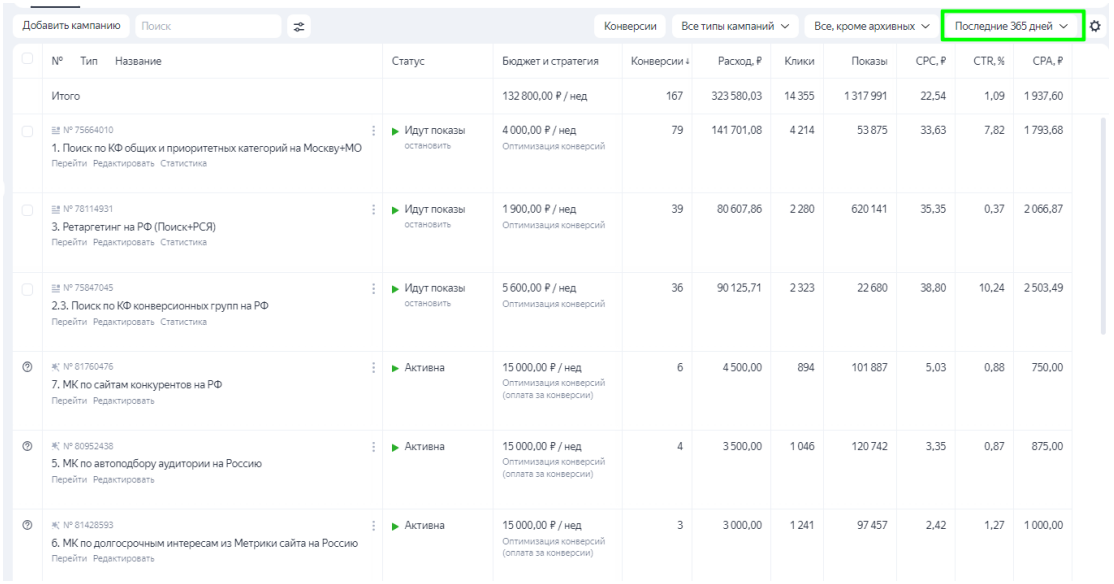Open three-dot menu for campaign № 75847045

point(374,288)
